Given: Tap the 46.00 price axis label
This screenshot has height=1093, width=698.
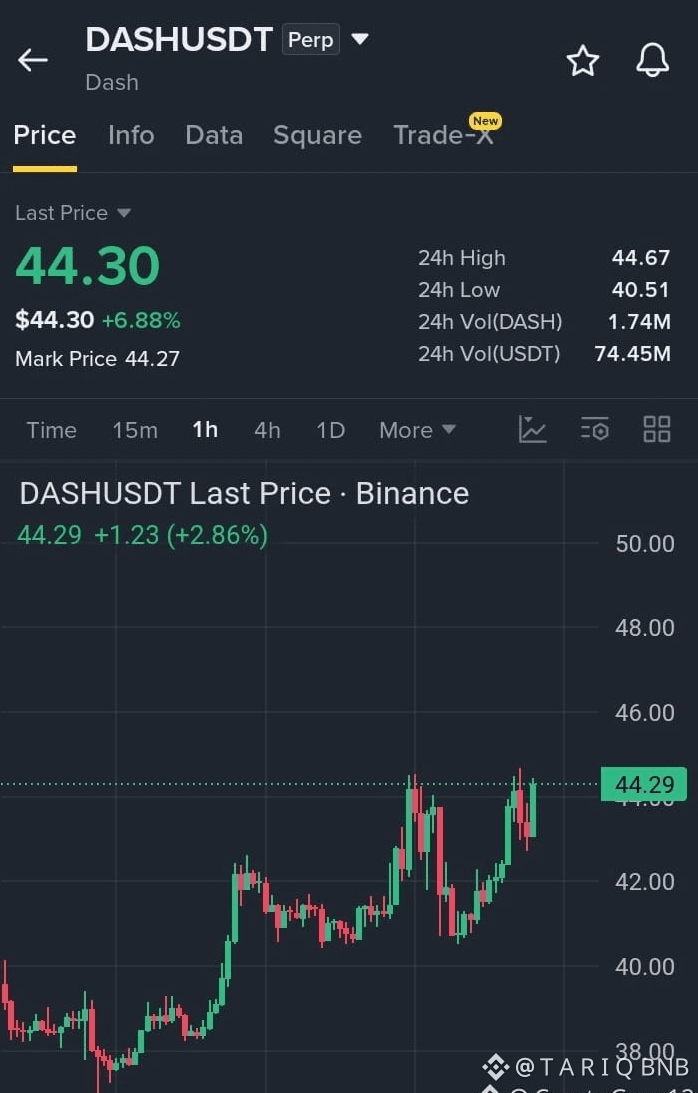Looking at the screenshot, I should [645, 712].
